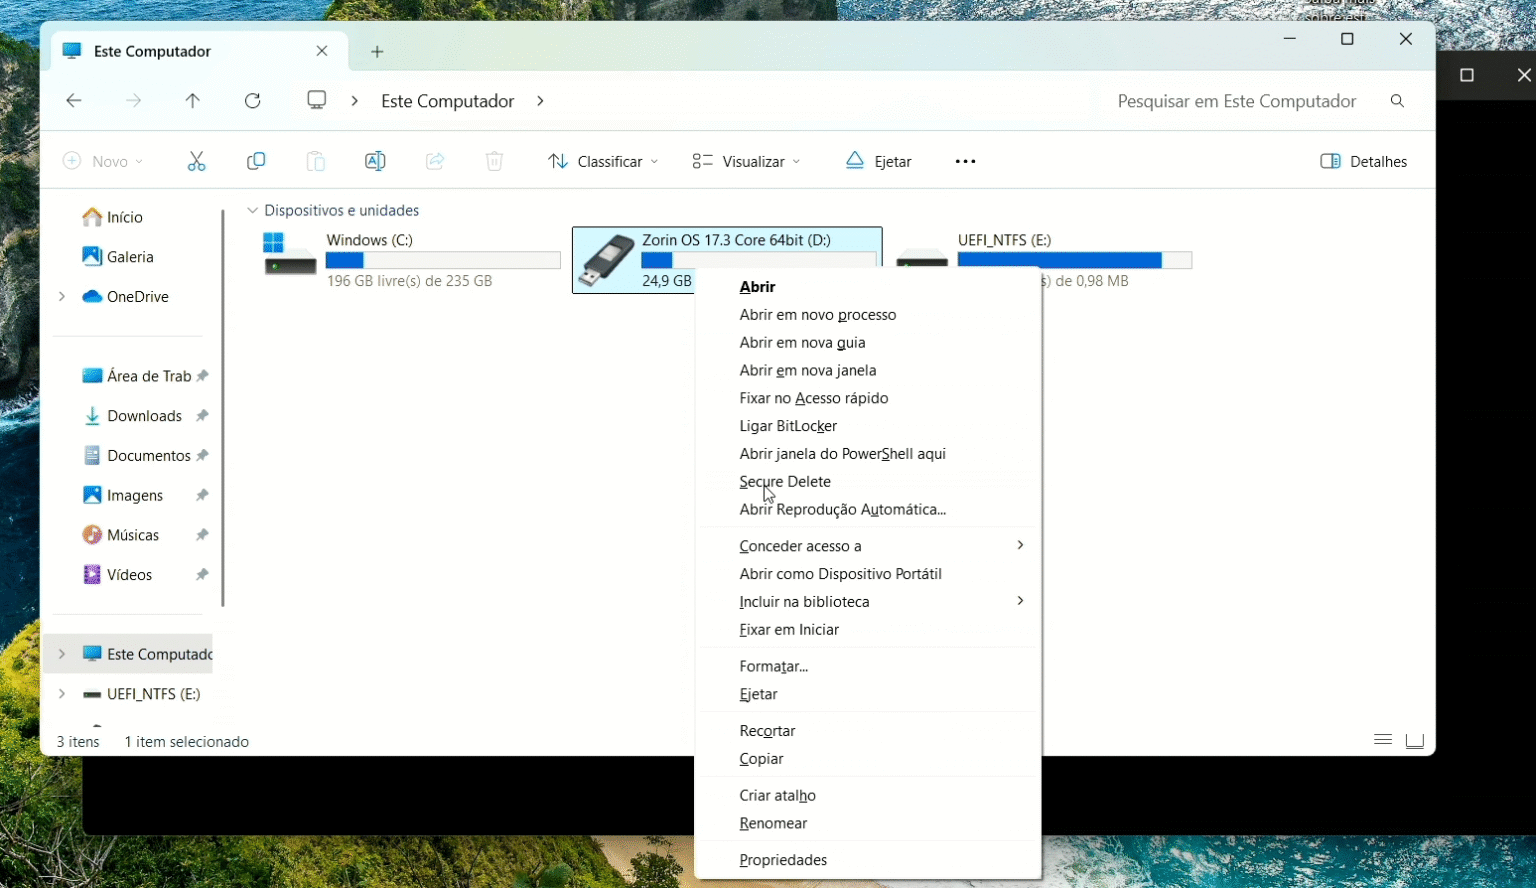Screen dimensions: 1536x888
Task: Toggle the Detalhes pane
Action: click(x=1364, y=161)
